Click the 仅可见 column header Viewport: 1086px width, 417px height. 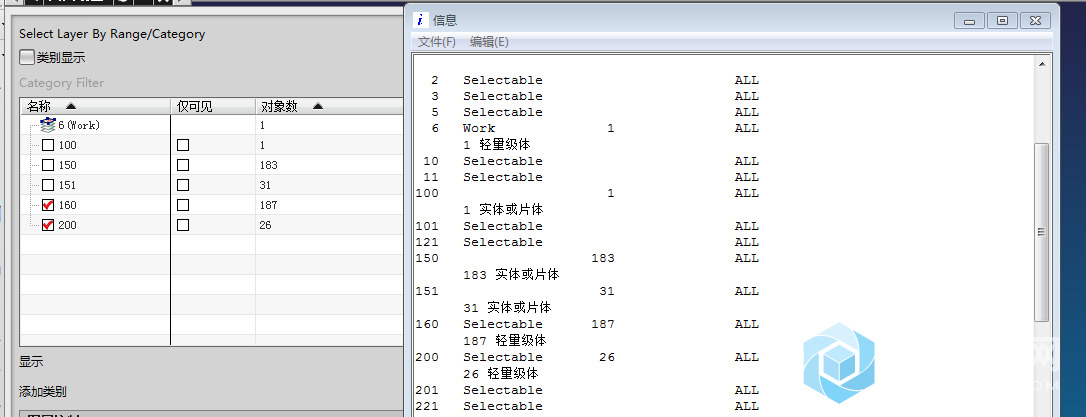coord(213,106)
